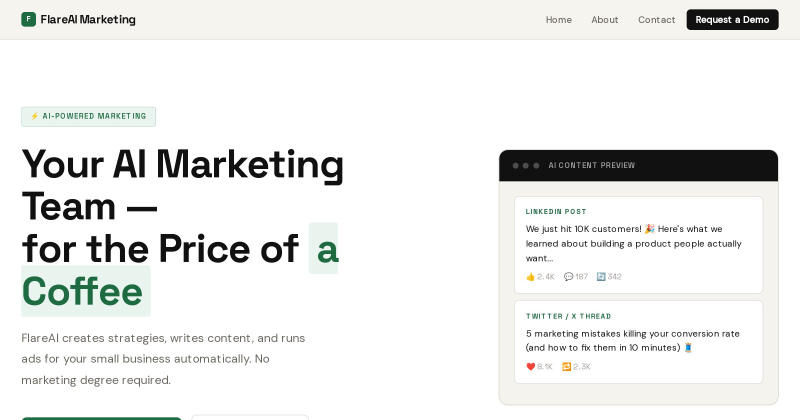Open the Home navigation link
The image size is (800, 420).
559,20
